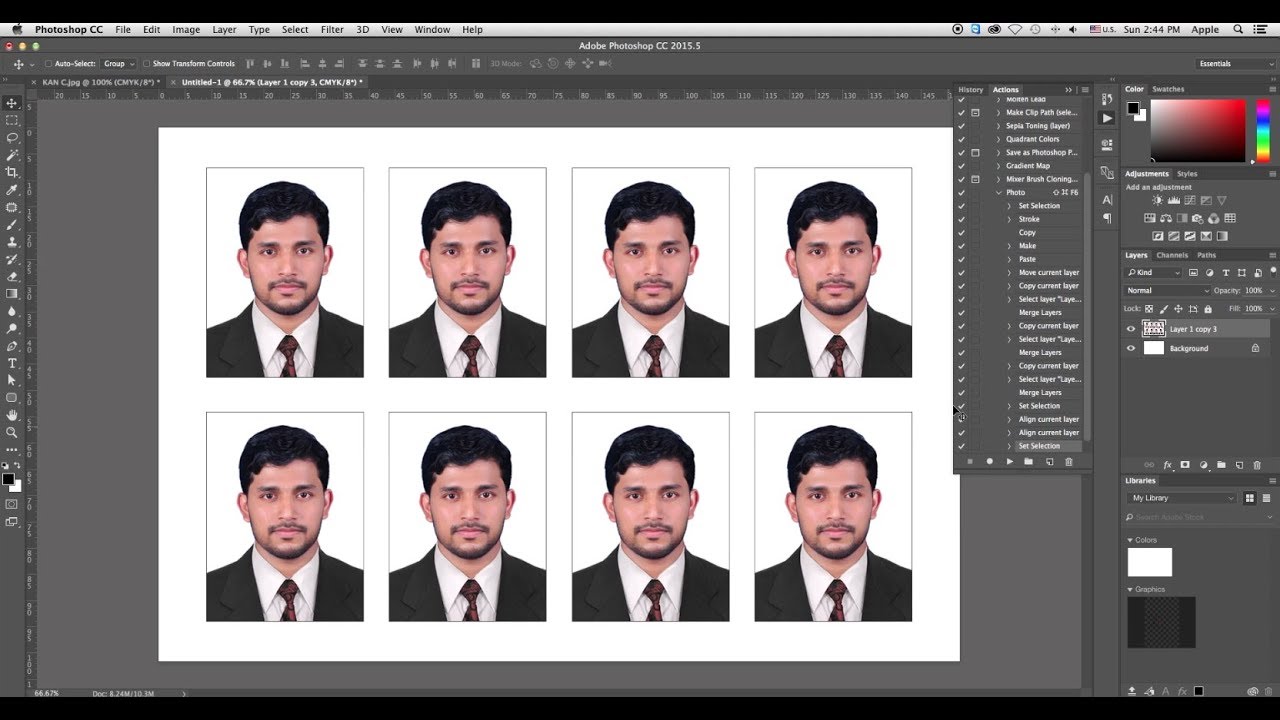1280x720 pixels.
Task: Open the Normal blend mode dropdown
Action: (x=1167, y=290)
